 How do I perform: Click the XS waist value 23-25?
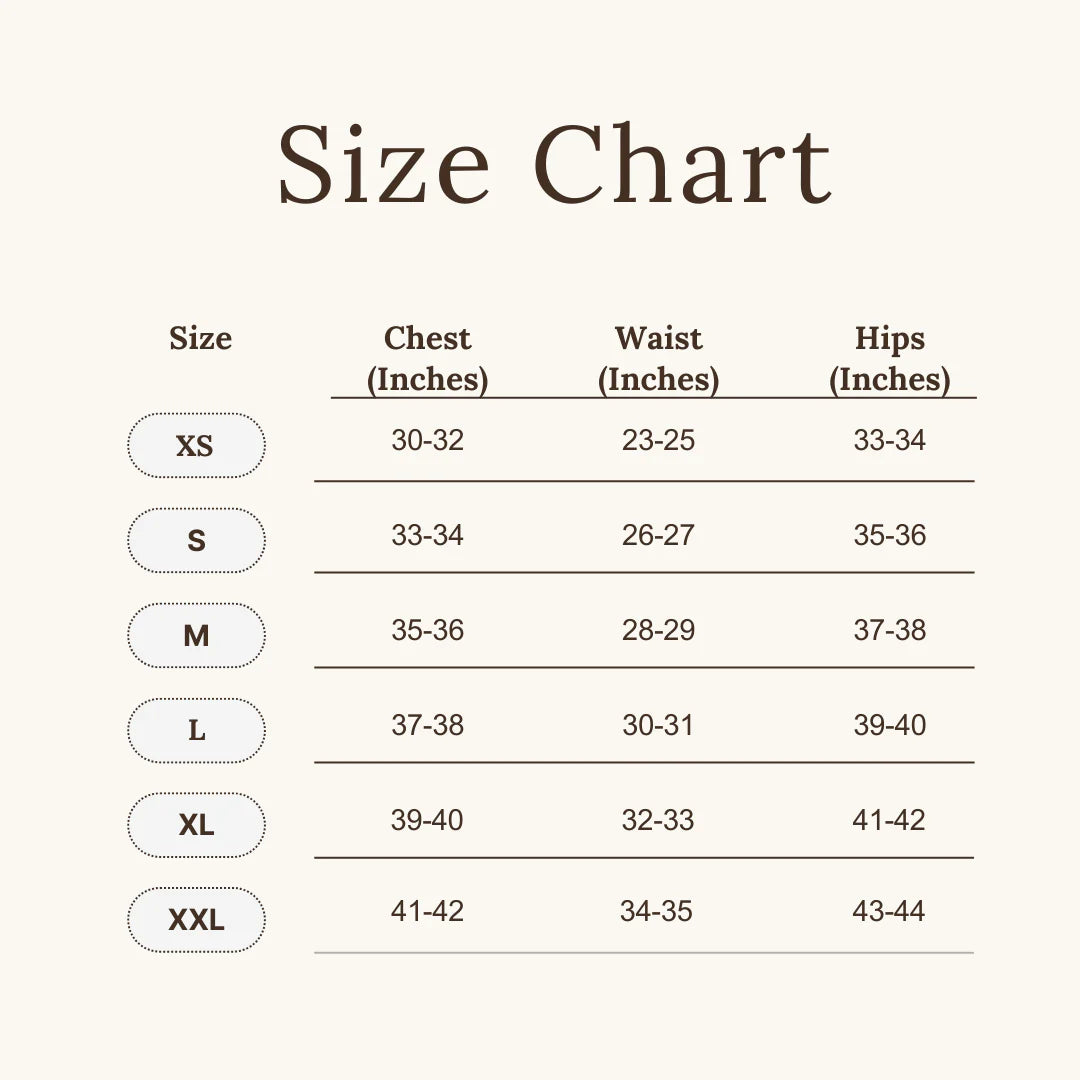(x=658, y=440)
